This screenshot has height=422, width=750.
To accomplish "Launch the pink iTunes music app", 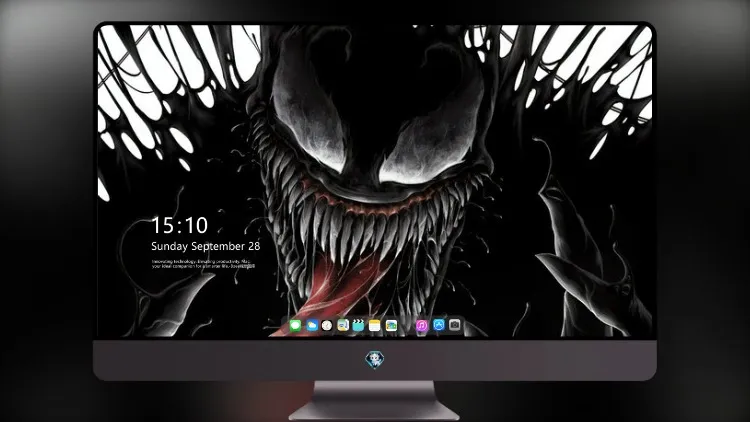I will click(x=422, y=326).
